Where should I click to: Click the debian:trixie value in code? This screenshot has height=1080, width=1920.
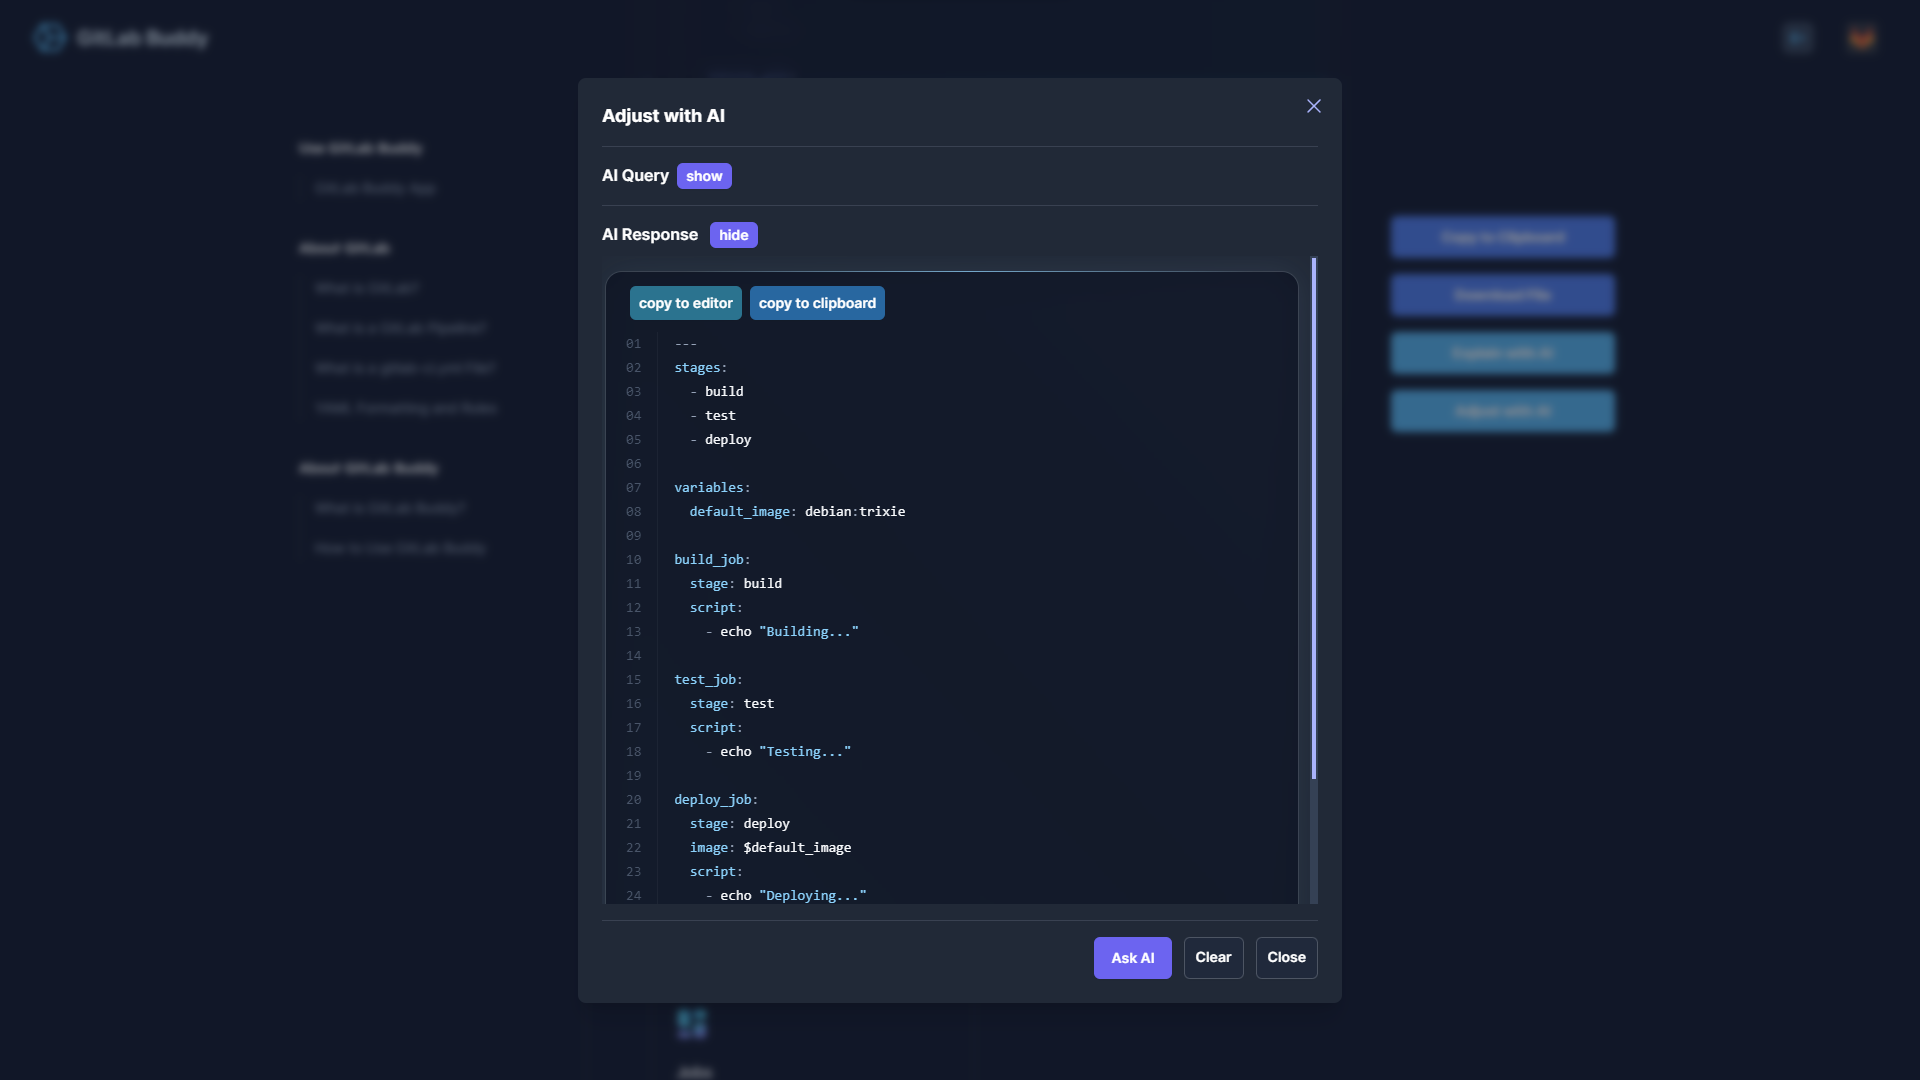[x=854, y=511]
